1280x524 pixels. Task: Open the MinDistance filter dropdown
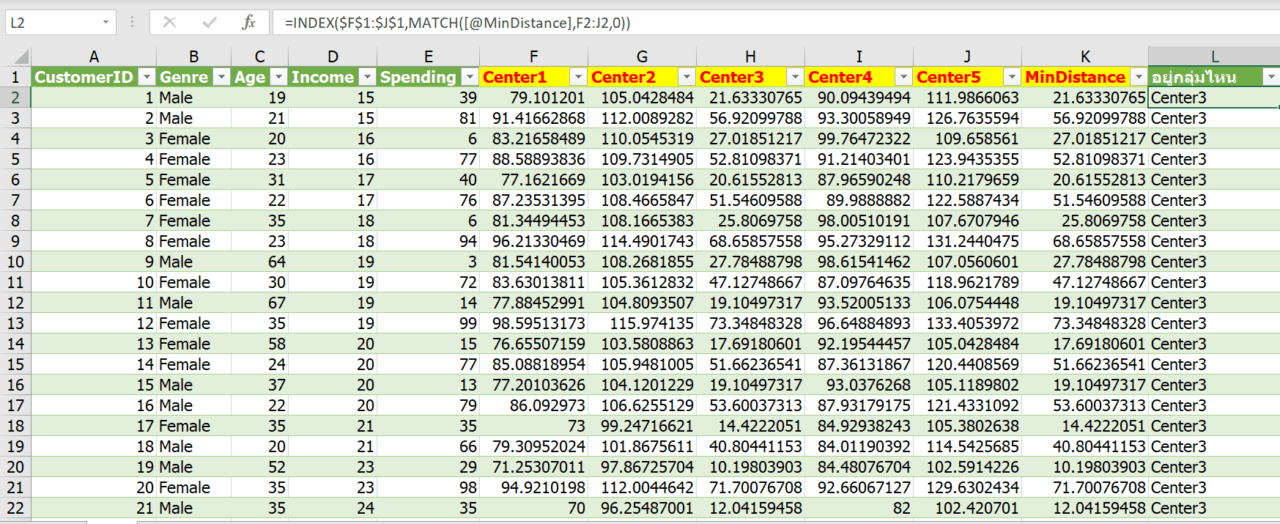click(x=1137, y=77)
